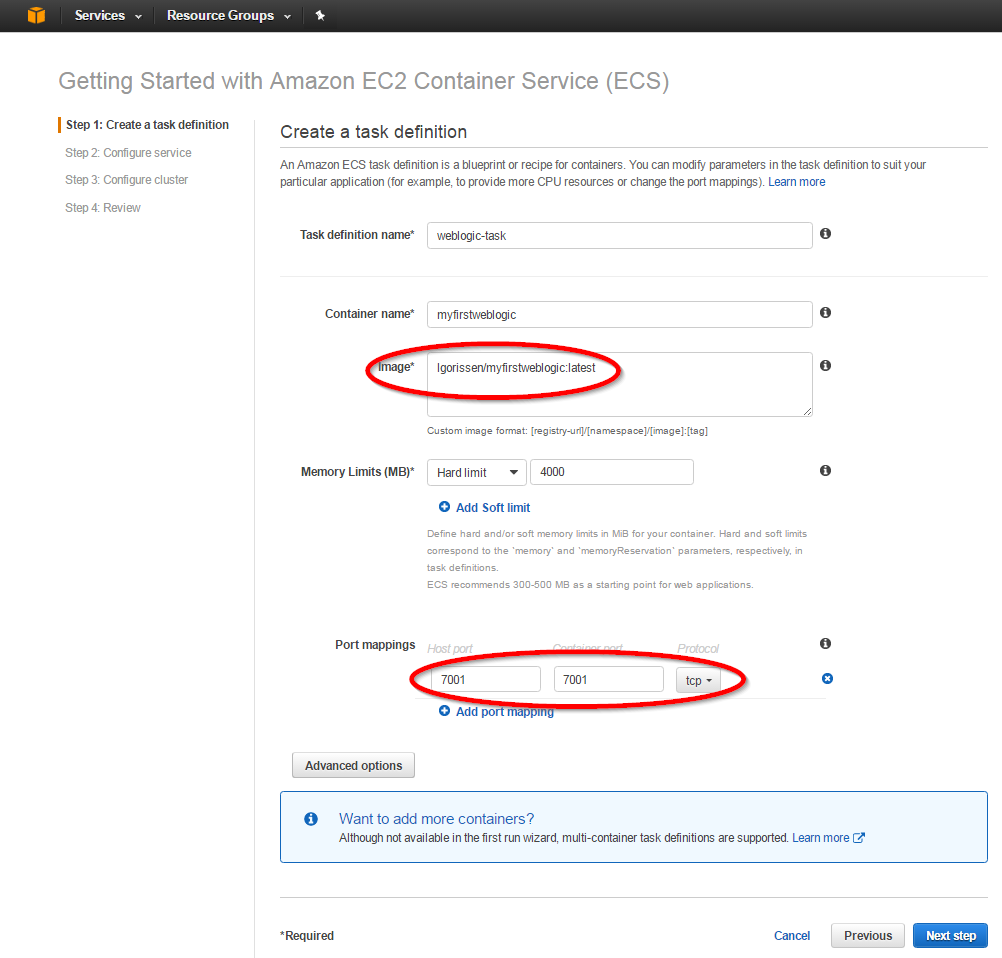Click info icon beside Memory Limits
Screen dimensions: 1002x958
point(825,470)
